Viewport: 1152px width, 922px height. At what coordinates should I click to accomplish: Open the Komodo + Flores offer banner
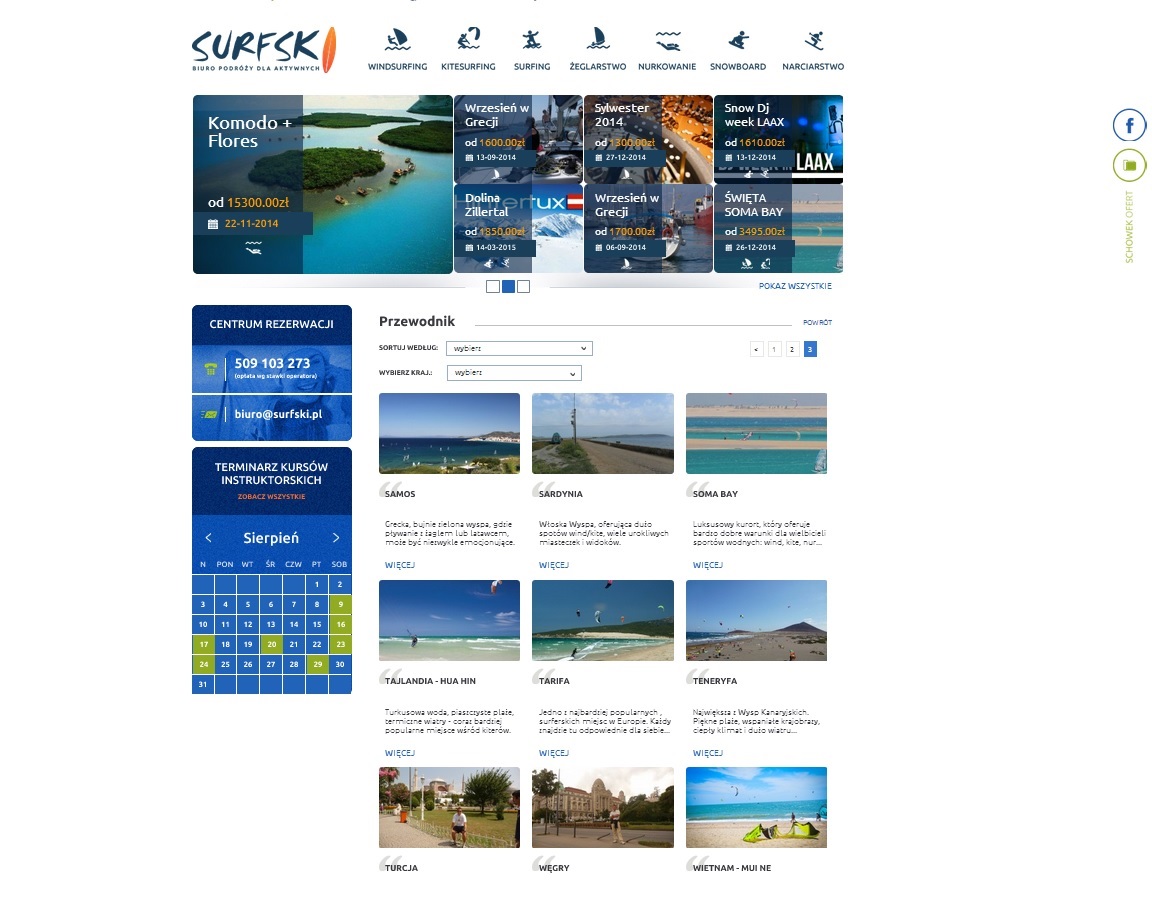pos(323,184)
